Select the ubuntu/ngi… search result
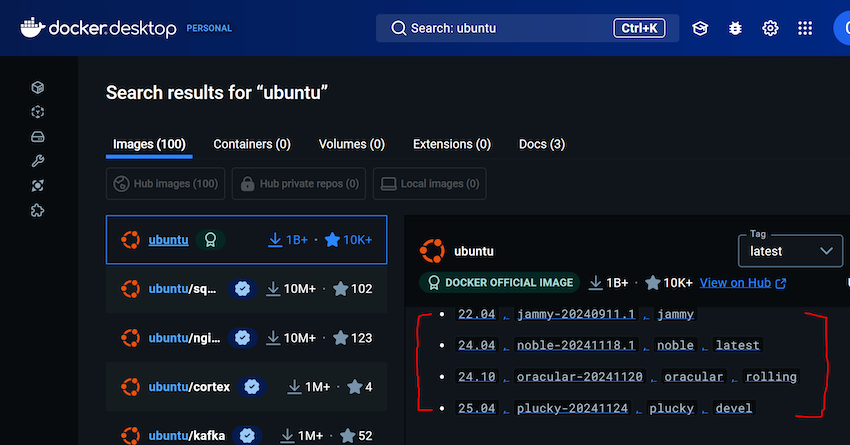This screenshot has height=445, width=850. click(x=247, y=338)
